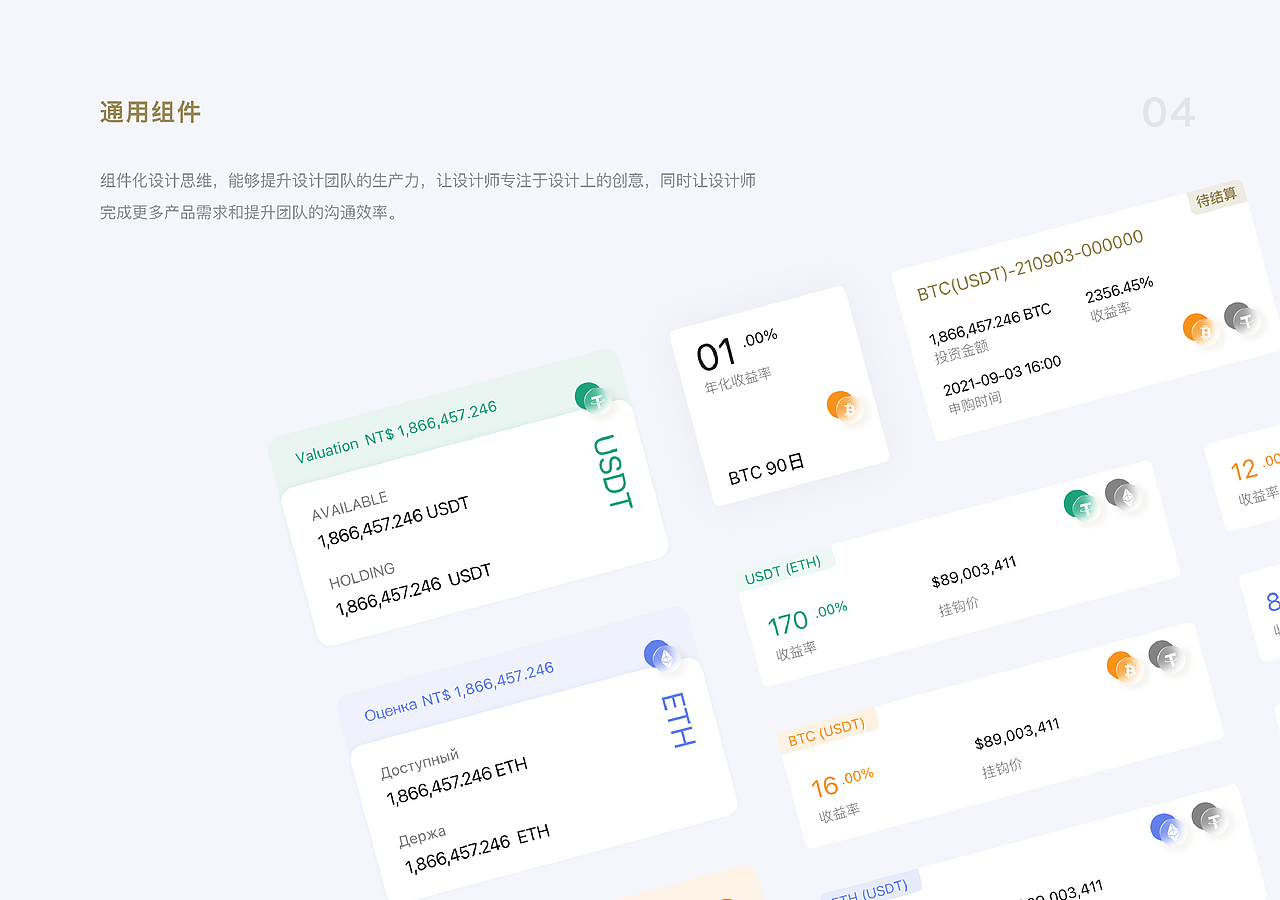The image size is (1280, 900).
Task: Click the order title BTC(USDT)-210903-000000
Action: tap(1030, 265)
